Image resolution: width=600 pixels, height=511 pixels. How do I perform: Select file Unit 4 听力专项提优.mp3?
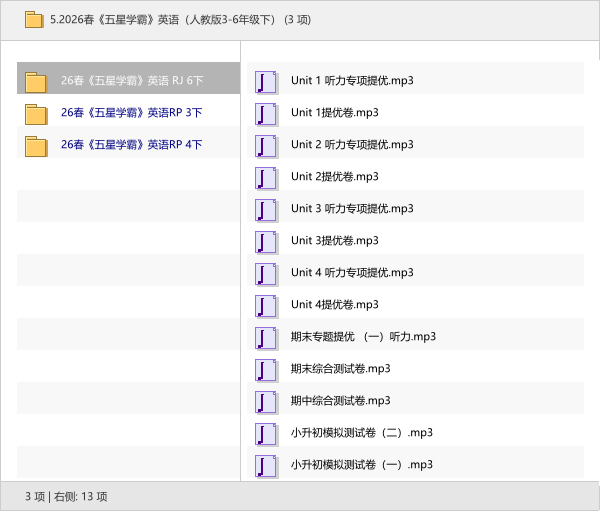click(351, 273)
